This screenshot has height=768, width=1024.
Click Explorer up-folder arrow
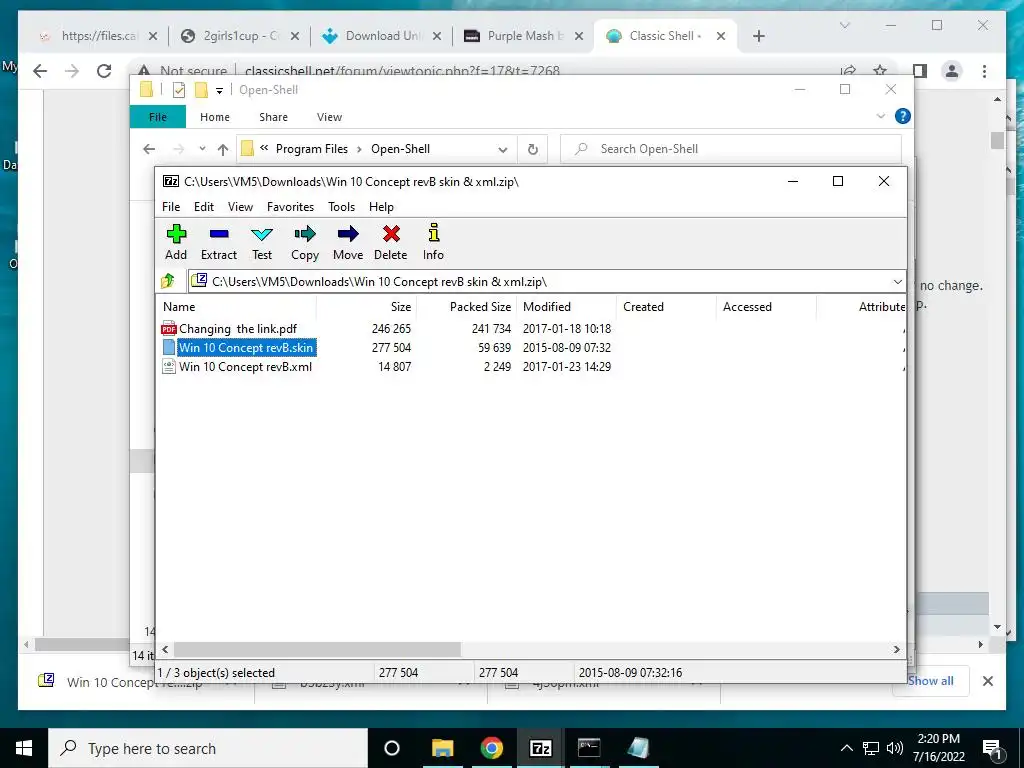tap(223, 150)
